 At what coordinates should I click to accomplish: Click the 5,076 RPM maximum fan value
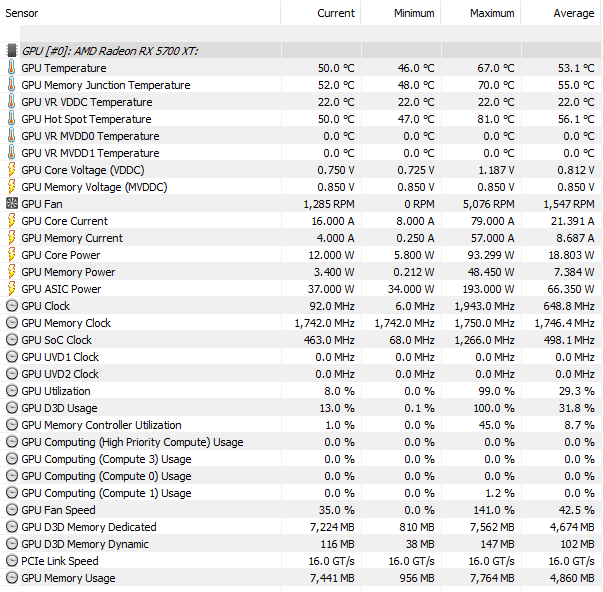488,204
